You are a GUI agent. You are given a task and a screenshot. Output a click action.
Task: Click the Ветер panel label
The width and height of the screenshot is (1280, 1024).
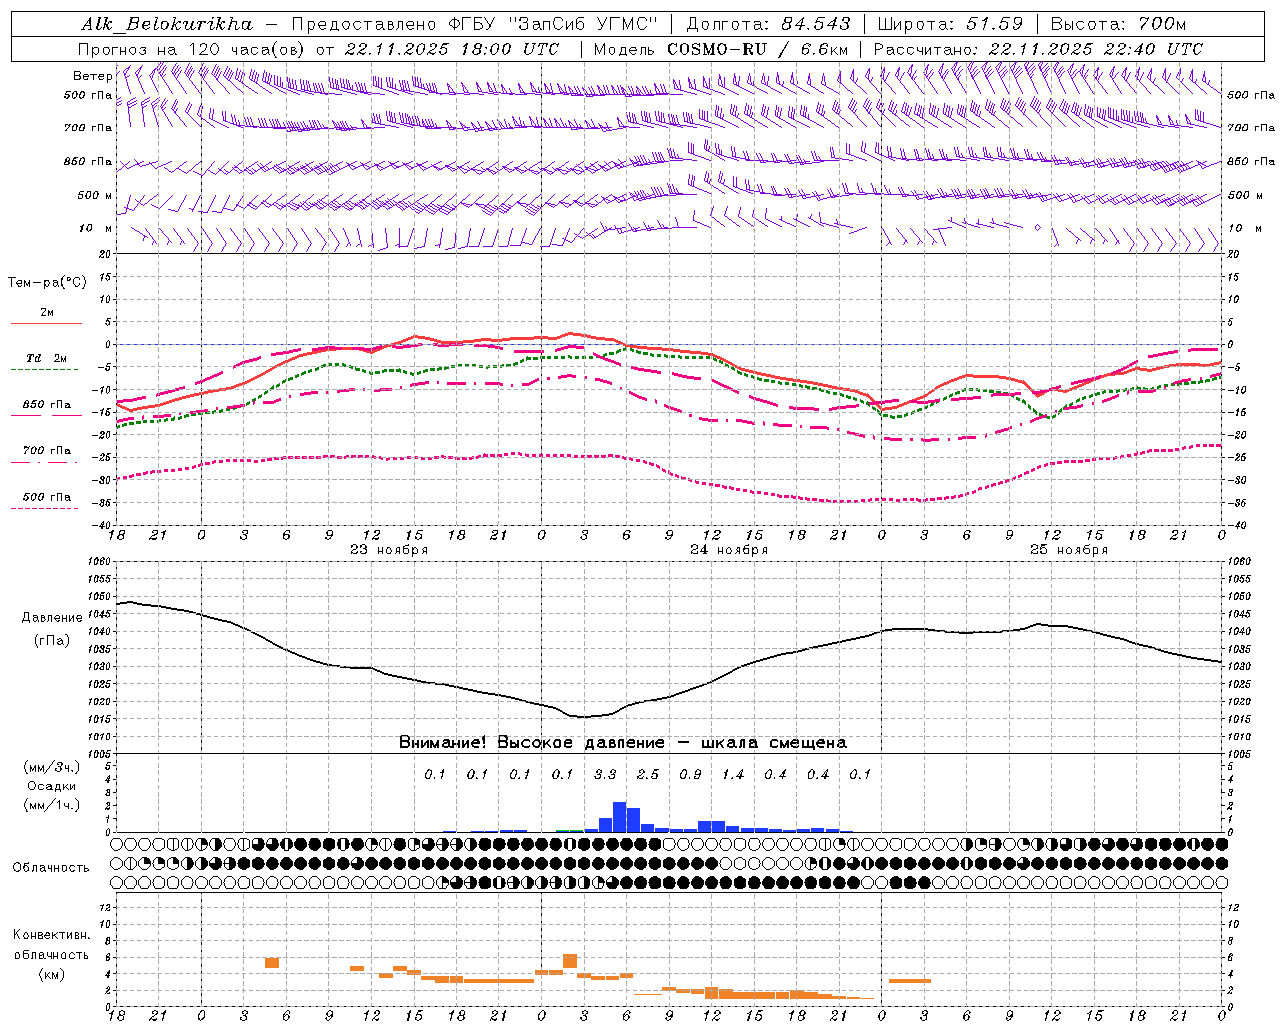[92, 76]
